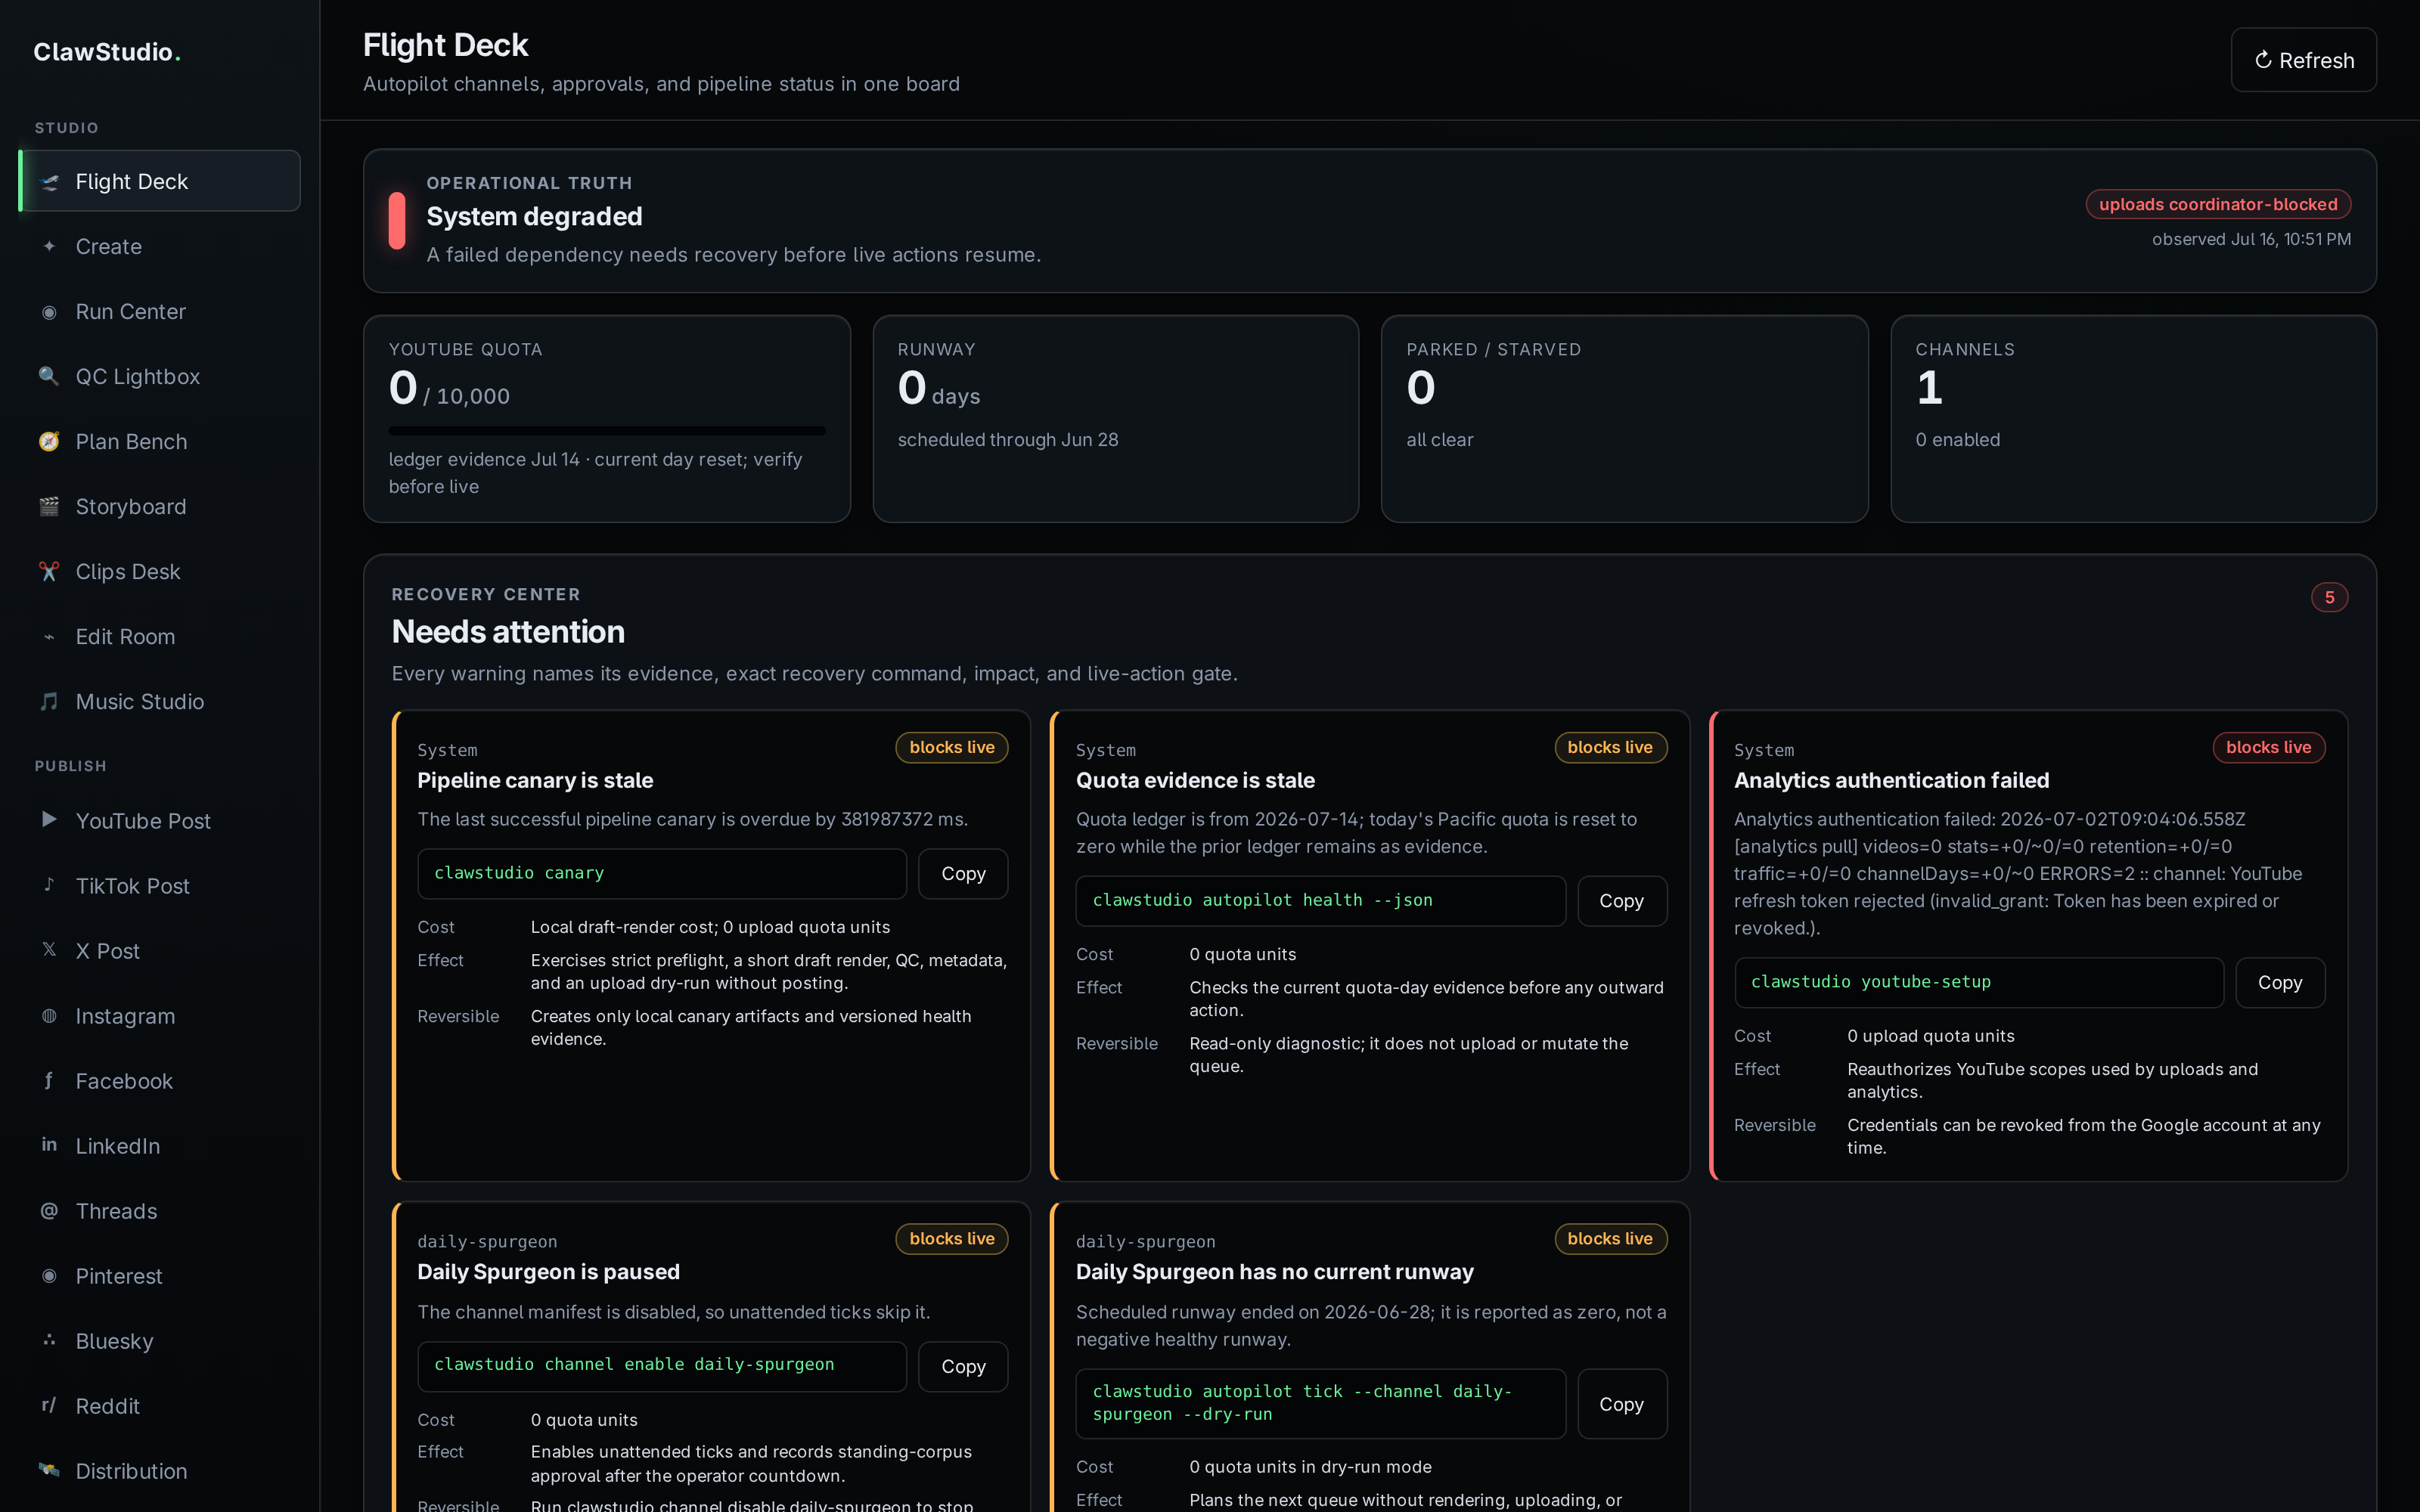Switch to Music Studio
The image size is (2420, 1512).
click(160, 702)
